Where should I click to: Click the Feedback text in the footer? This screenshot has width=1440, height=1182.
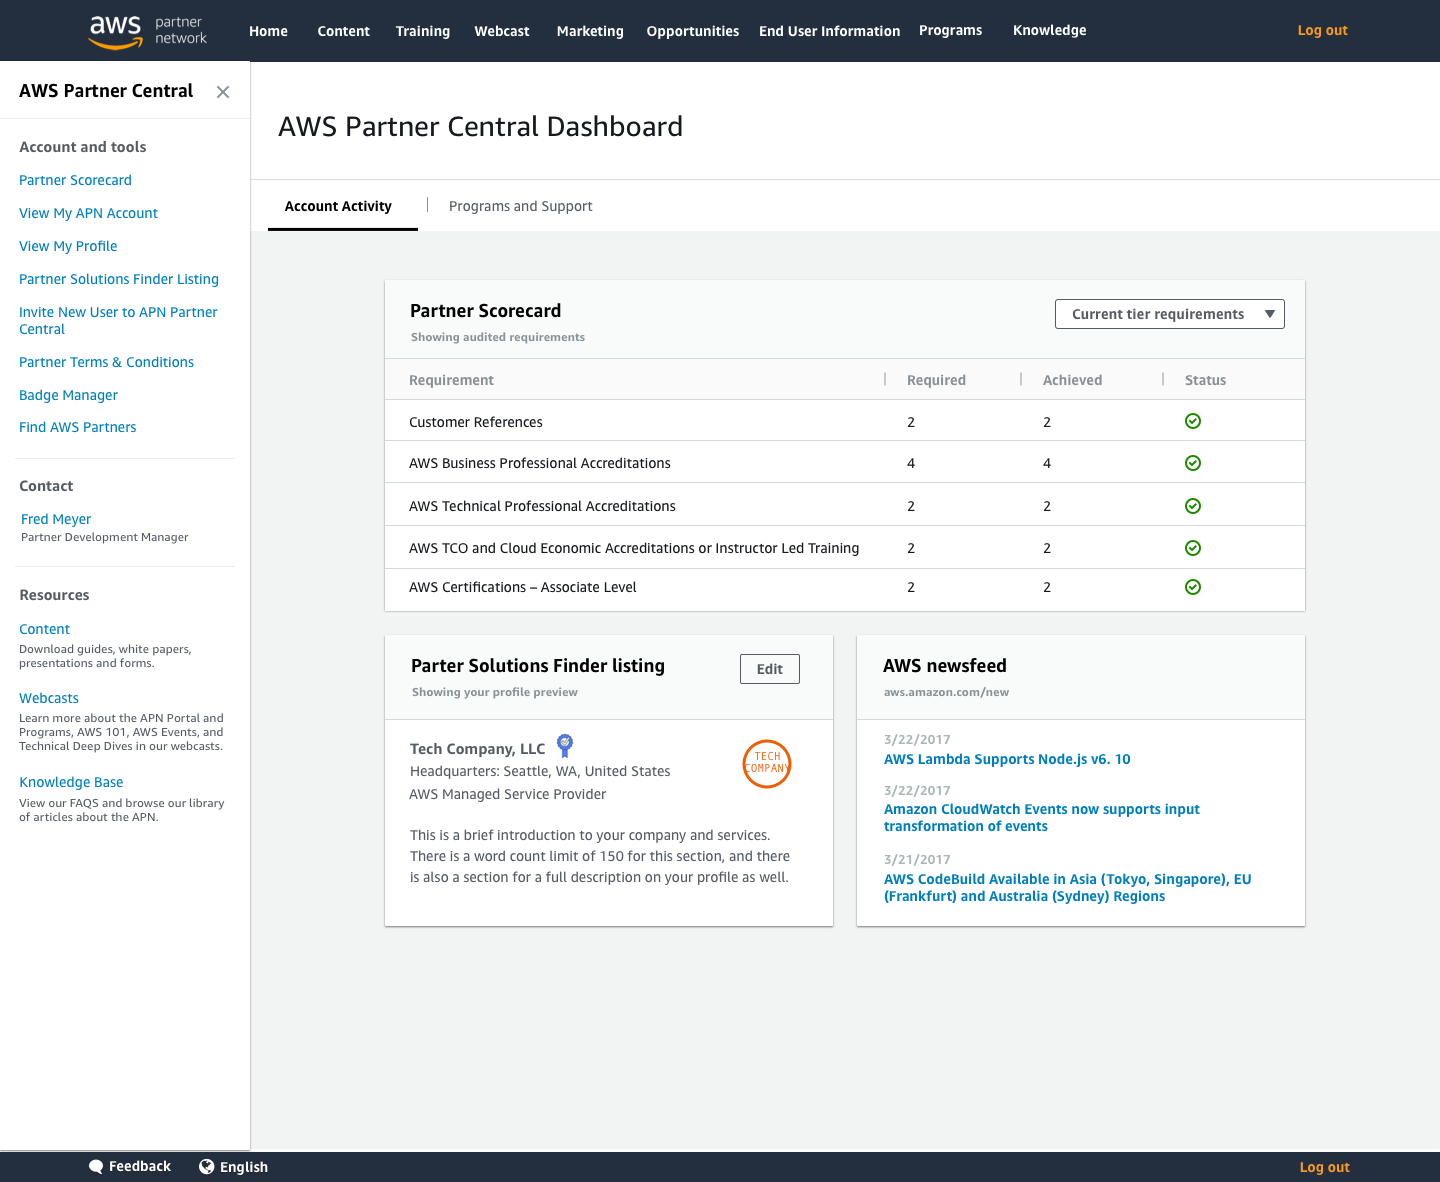[x=140, y=1166]
